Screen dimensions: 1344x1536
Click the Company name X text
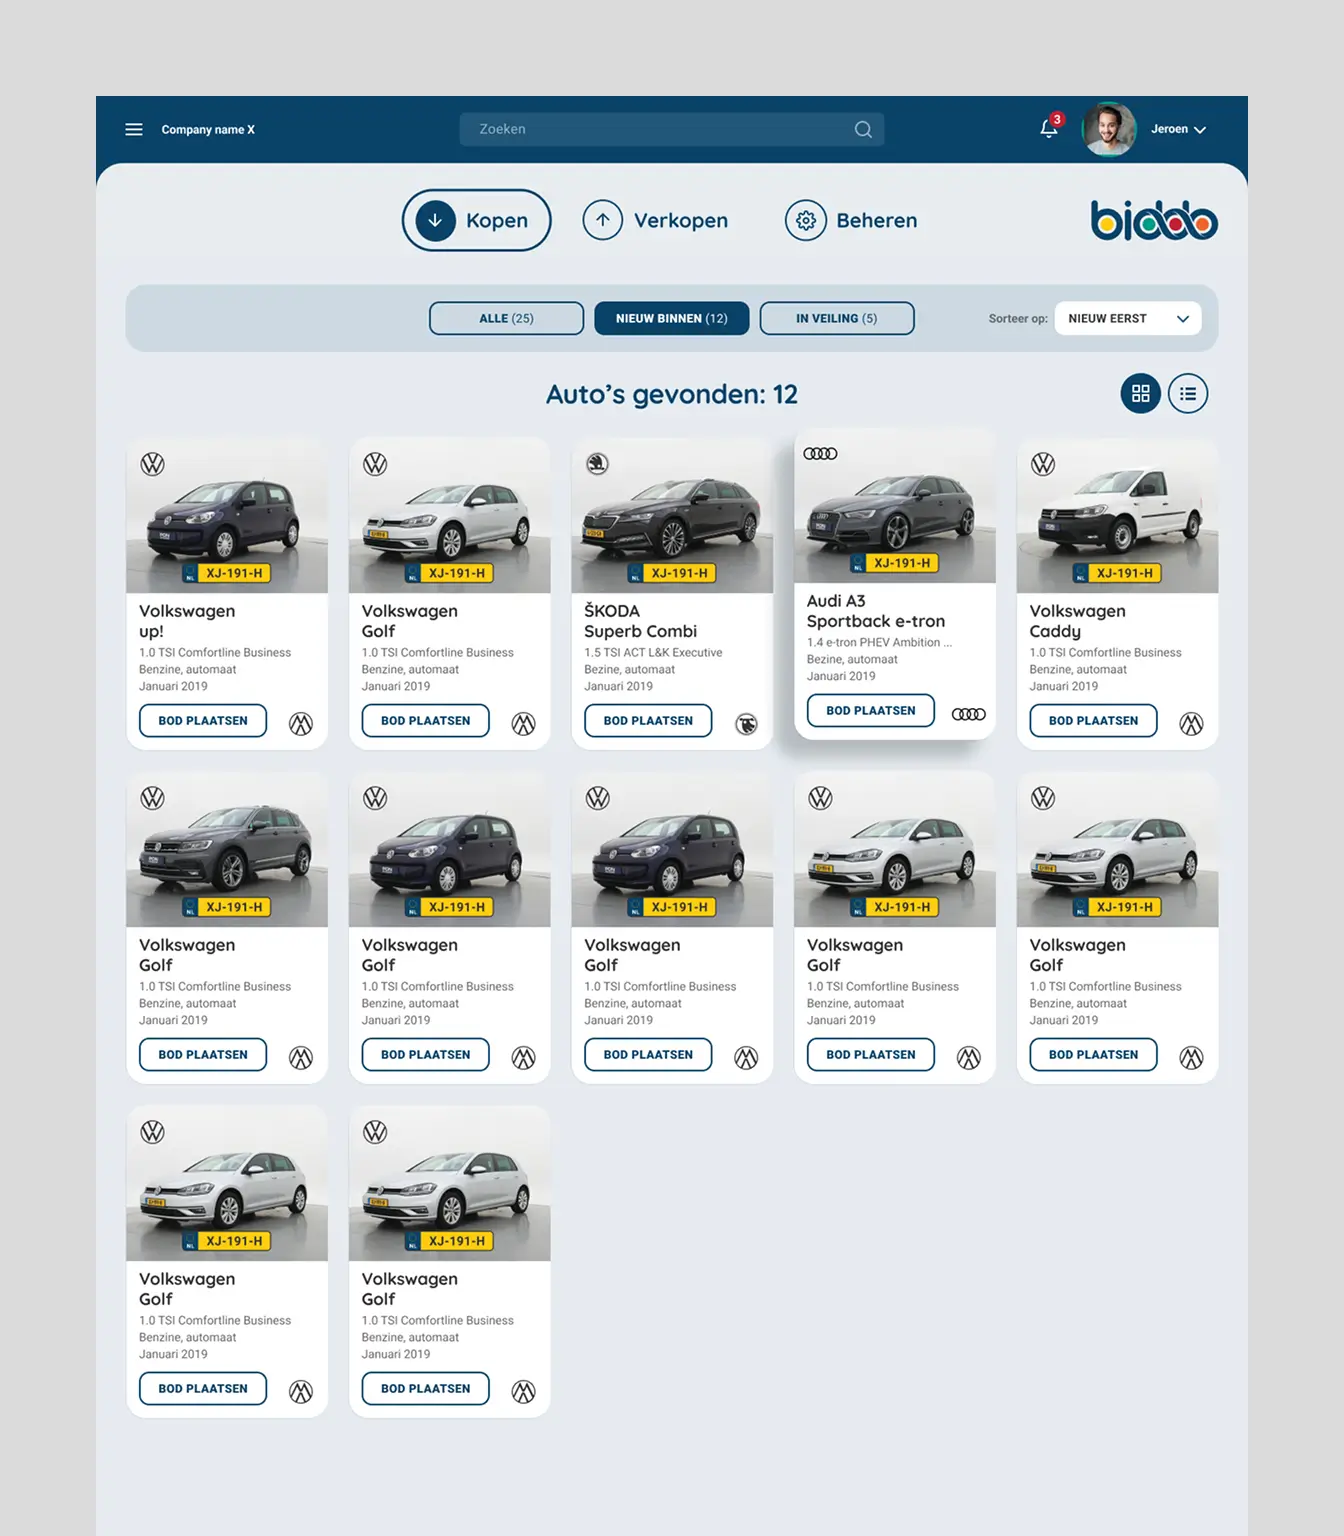coord(208,130)
